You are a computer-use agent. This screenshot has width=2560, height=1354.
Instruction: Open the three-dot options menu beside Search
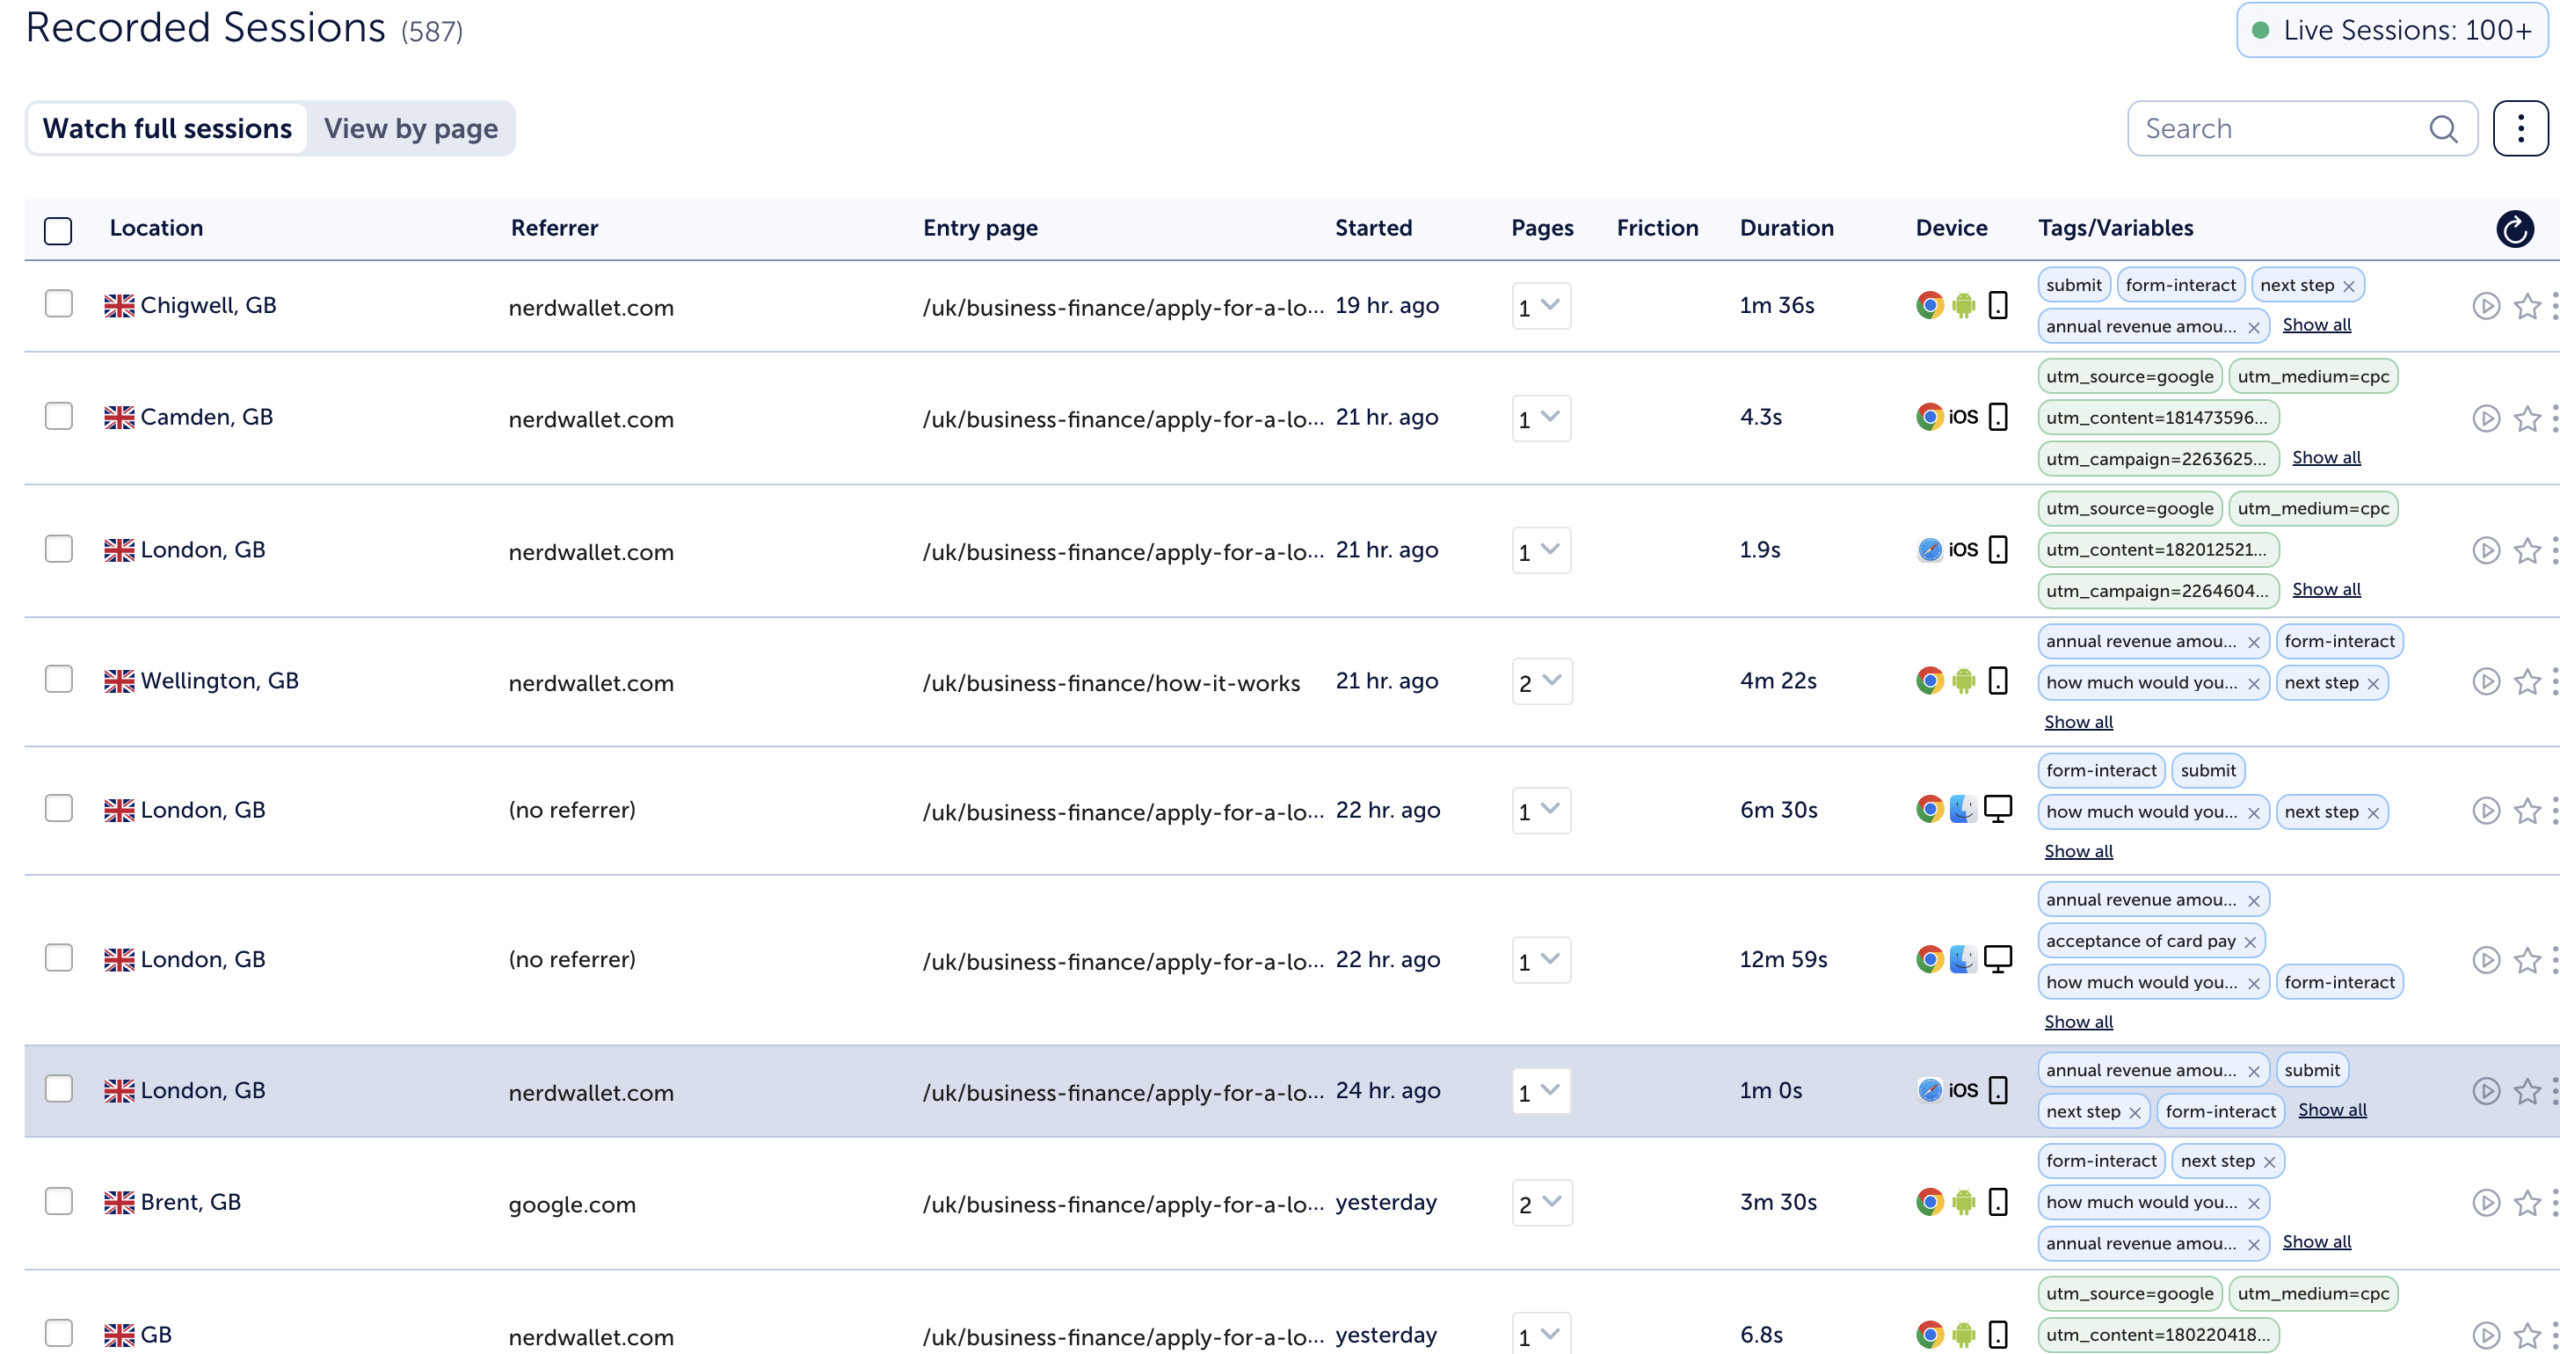pos(2520,129)
